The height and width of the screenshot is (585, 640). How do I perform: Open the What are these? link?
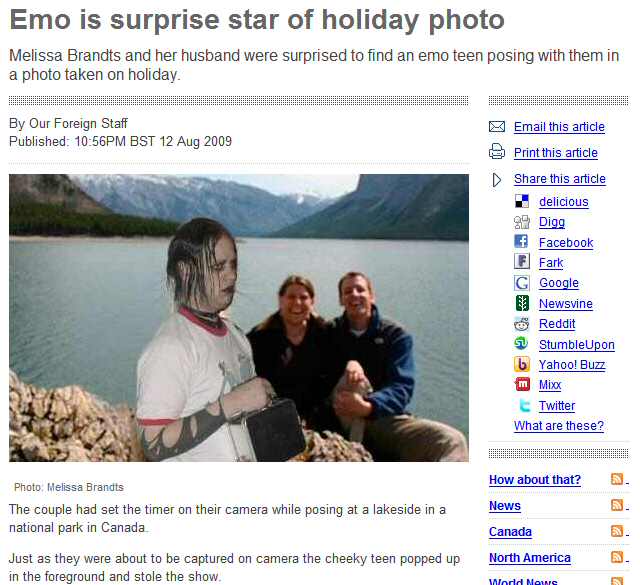coord(558,426)
